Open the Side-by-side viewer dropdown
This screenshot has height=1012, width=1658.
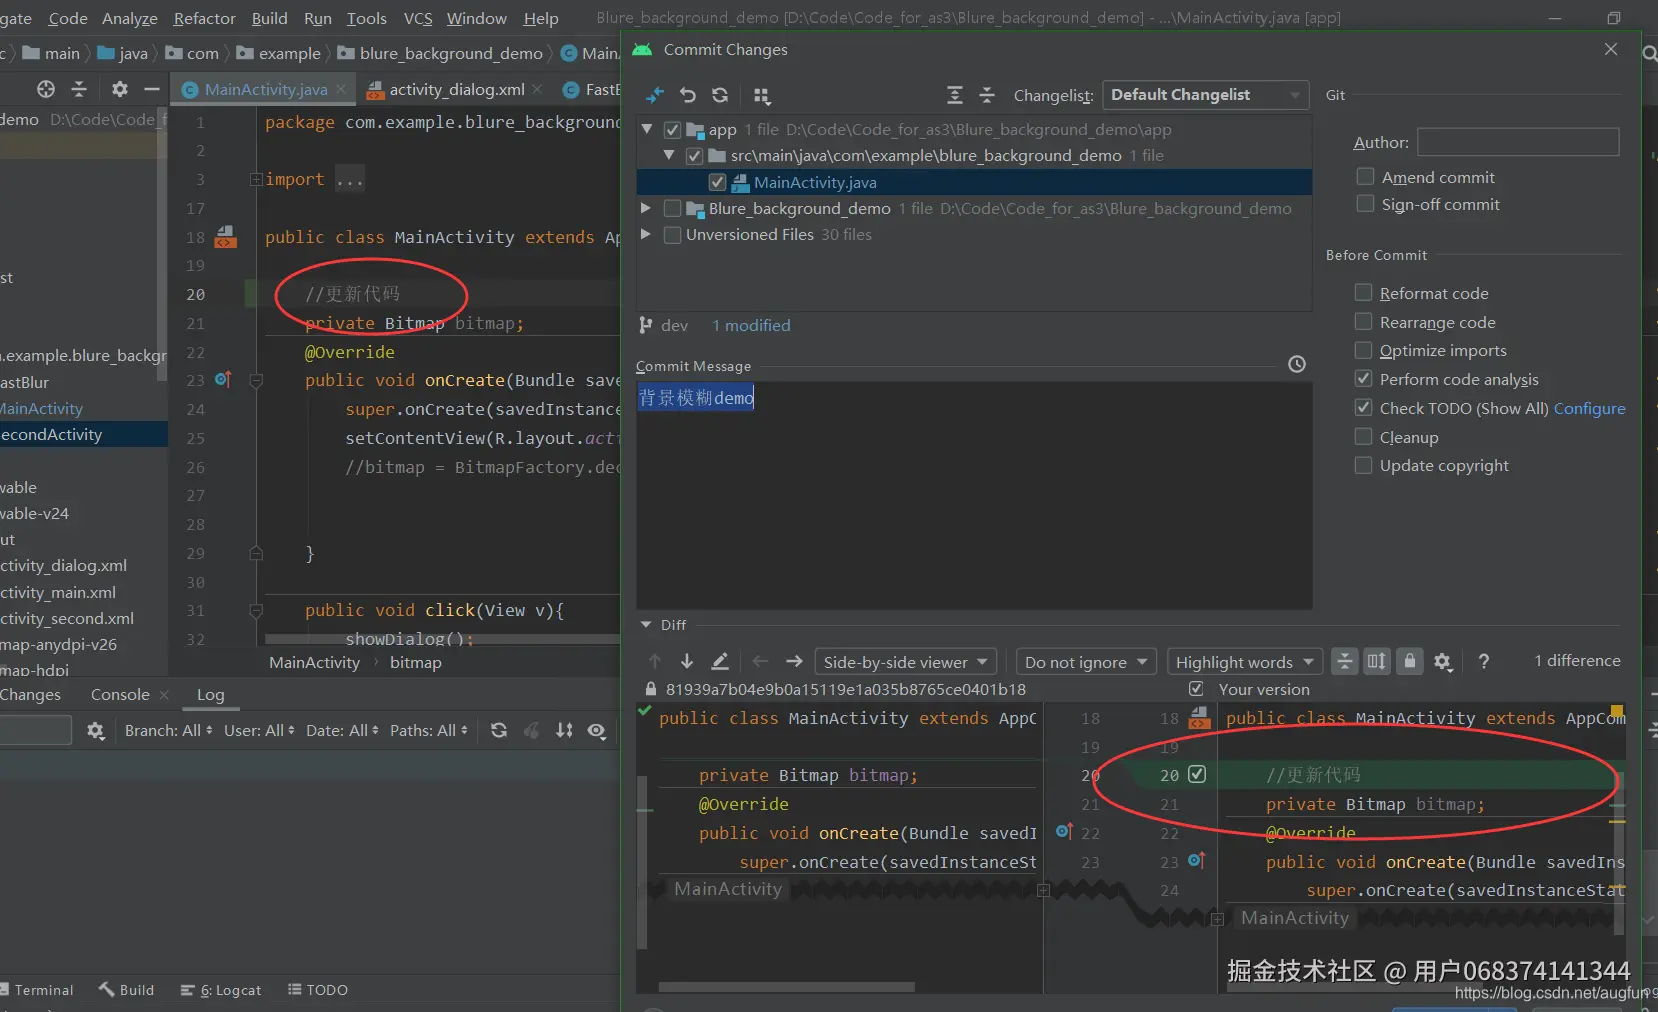point(905,662)
